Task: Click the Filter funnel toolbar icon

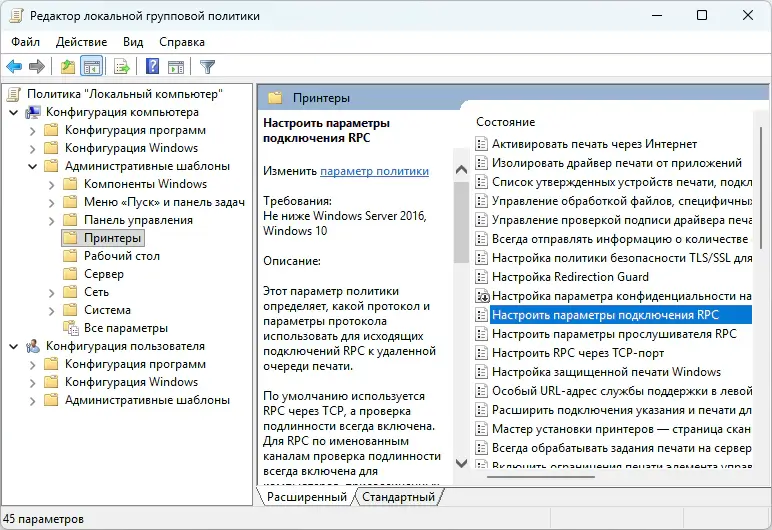Action: [x=207, y=66]
